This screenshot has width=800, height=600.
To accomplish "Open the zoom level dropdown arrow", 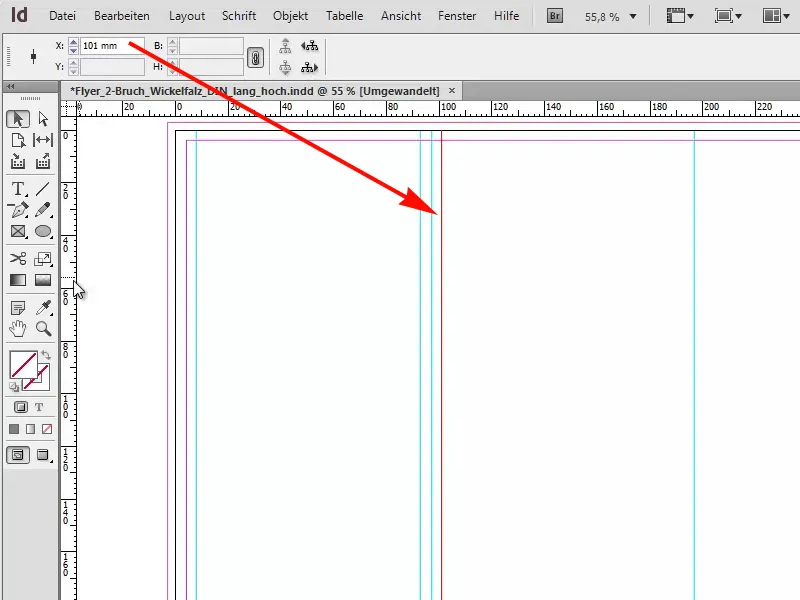I will (633, 17).
